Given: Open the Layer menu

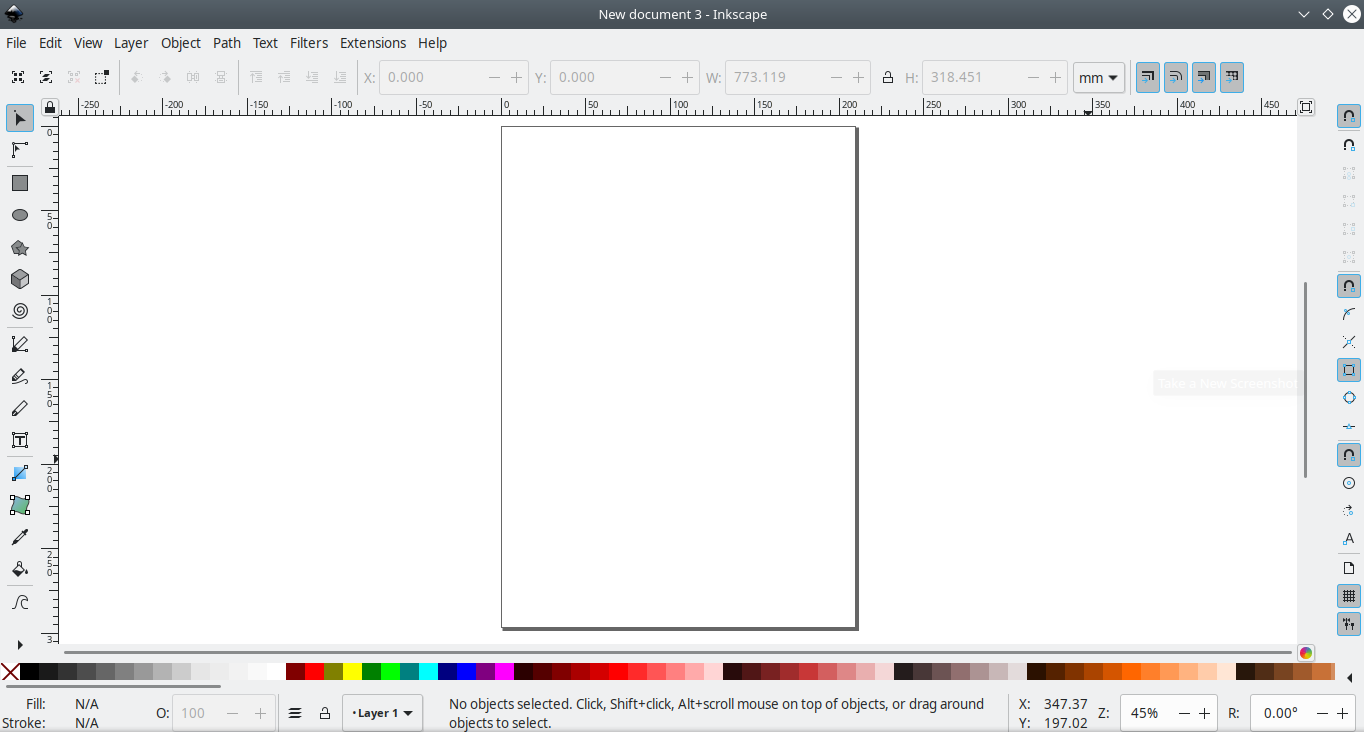Looking at the screenshot, I should pyautogui.click(x=131, y=43).
